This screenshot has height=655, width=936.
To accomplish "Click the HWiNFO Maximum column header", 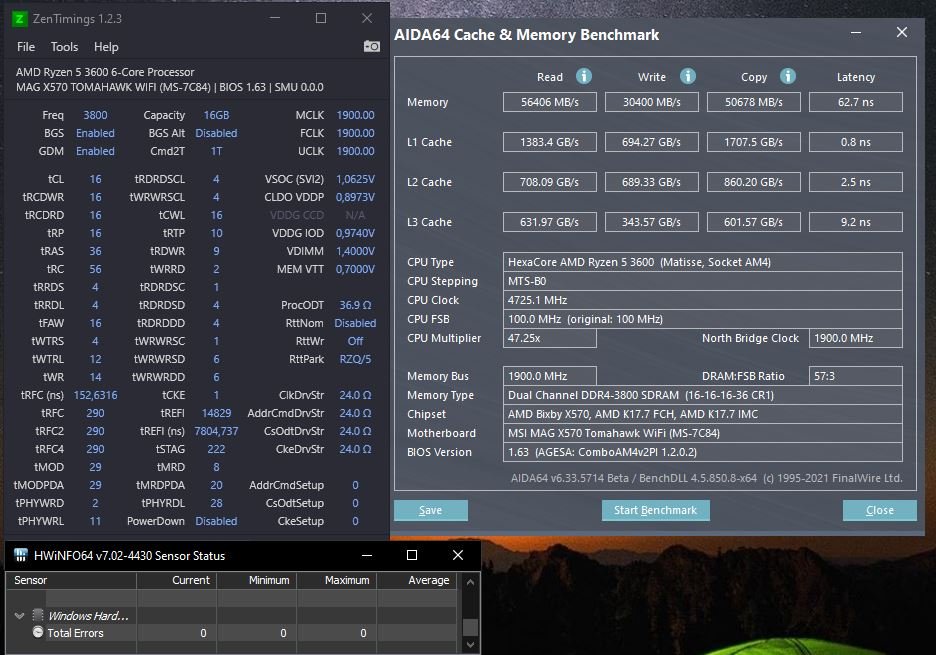I will tap(337, 580).
